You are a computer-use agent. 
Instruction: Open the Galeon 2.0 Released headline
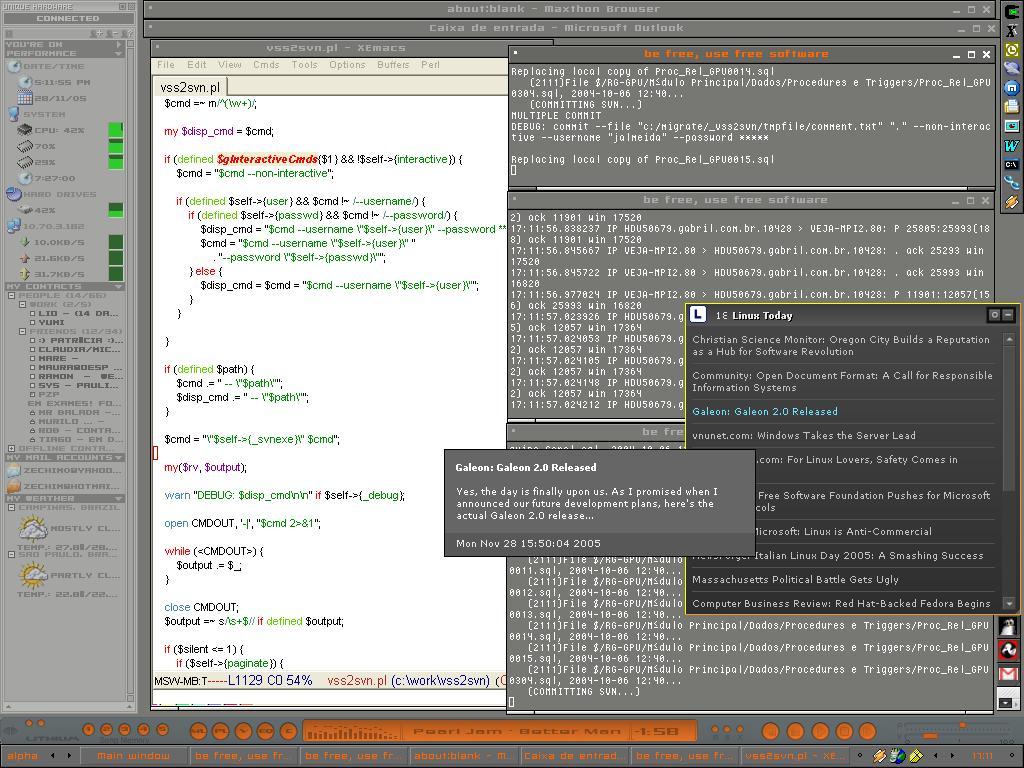pyautogui.click(x=765, y=411)
